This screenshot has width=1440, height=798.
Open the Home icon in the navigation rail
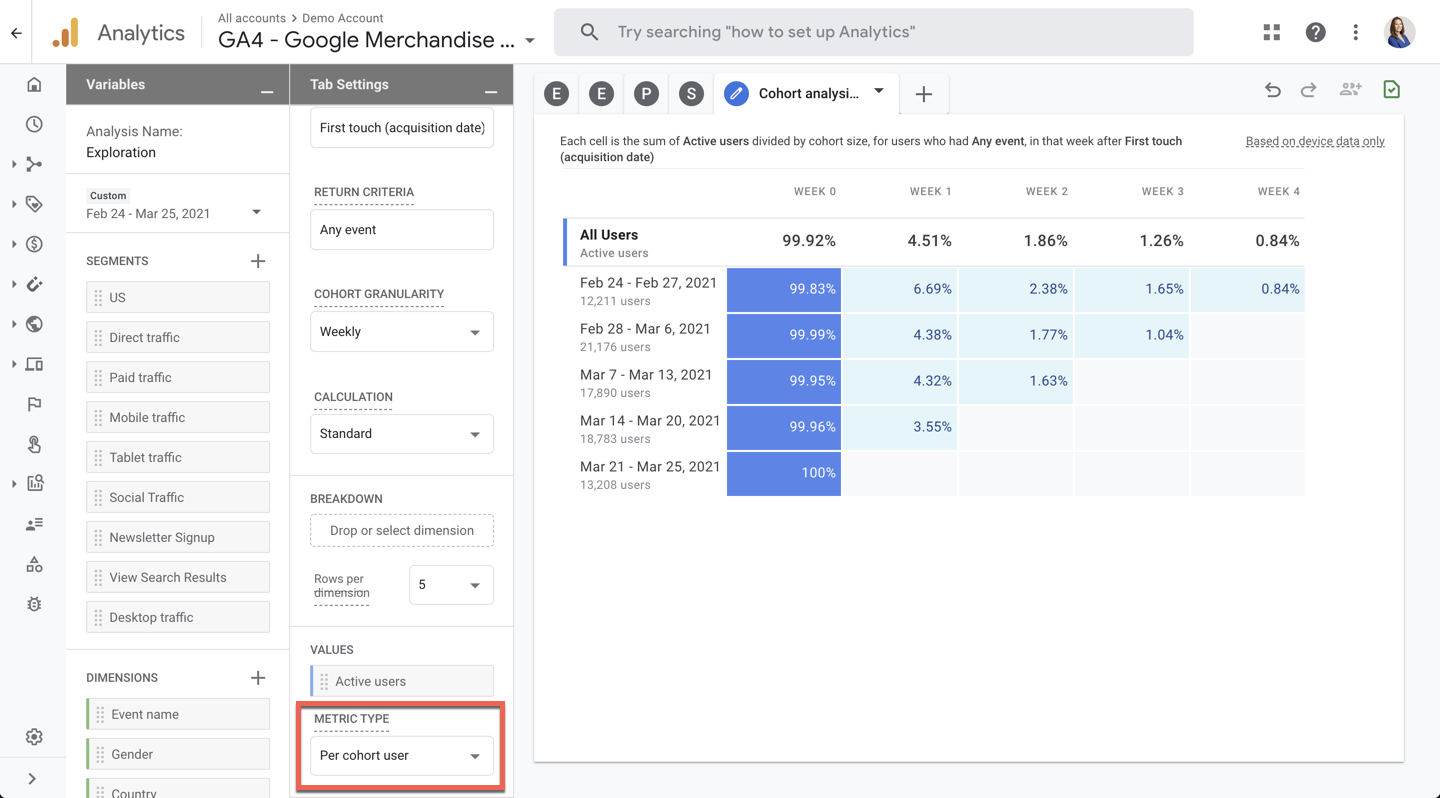tap(34, 84)
